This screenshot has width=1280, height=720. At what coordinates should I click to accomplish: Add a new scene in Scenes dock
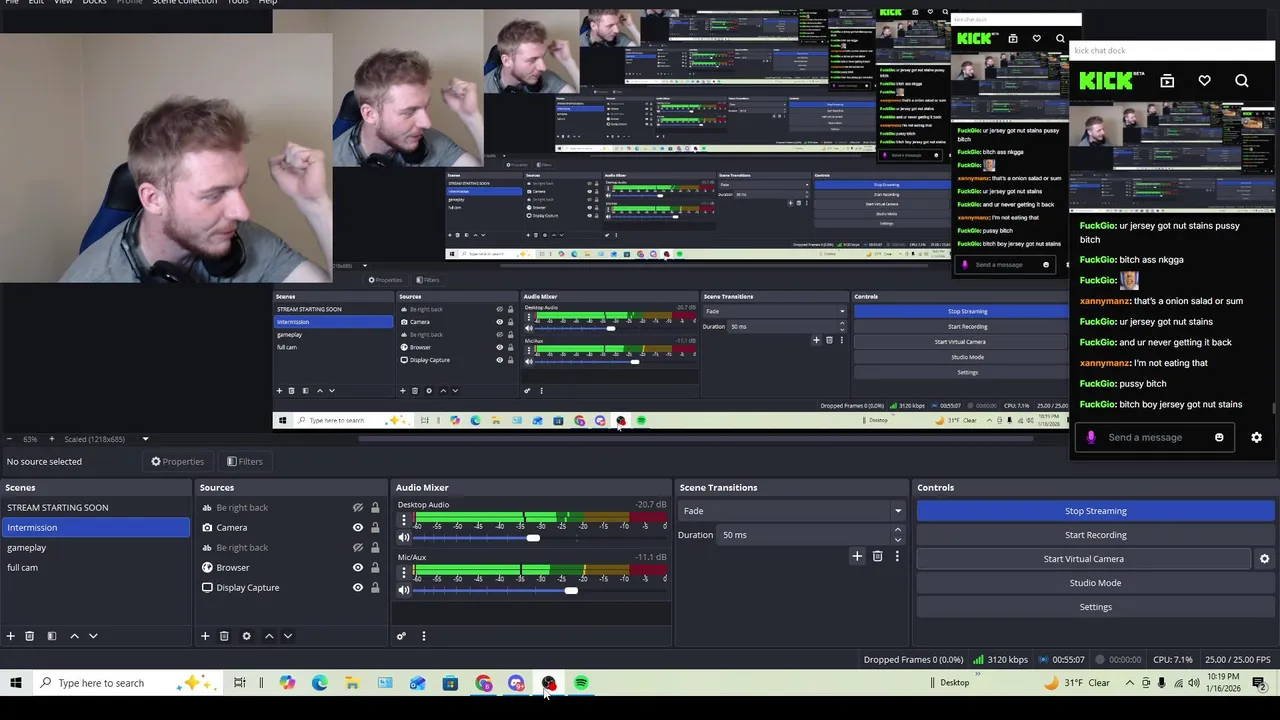tap(10, 636)
